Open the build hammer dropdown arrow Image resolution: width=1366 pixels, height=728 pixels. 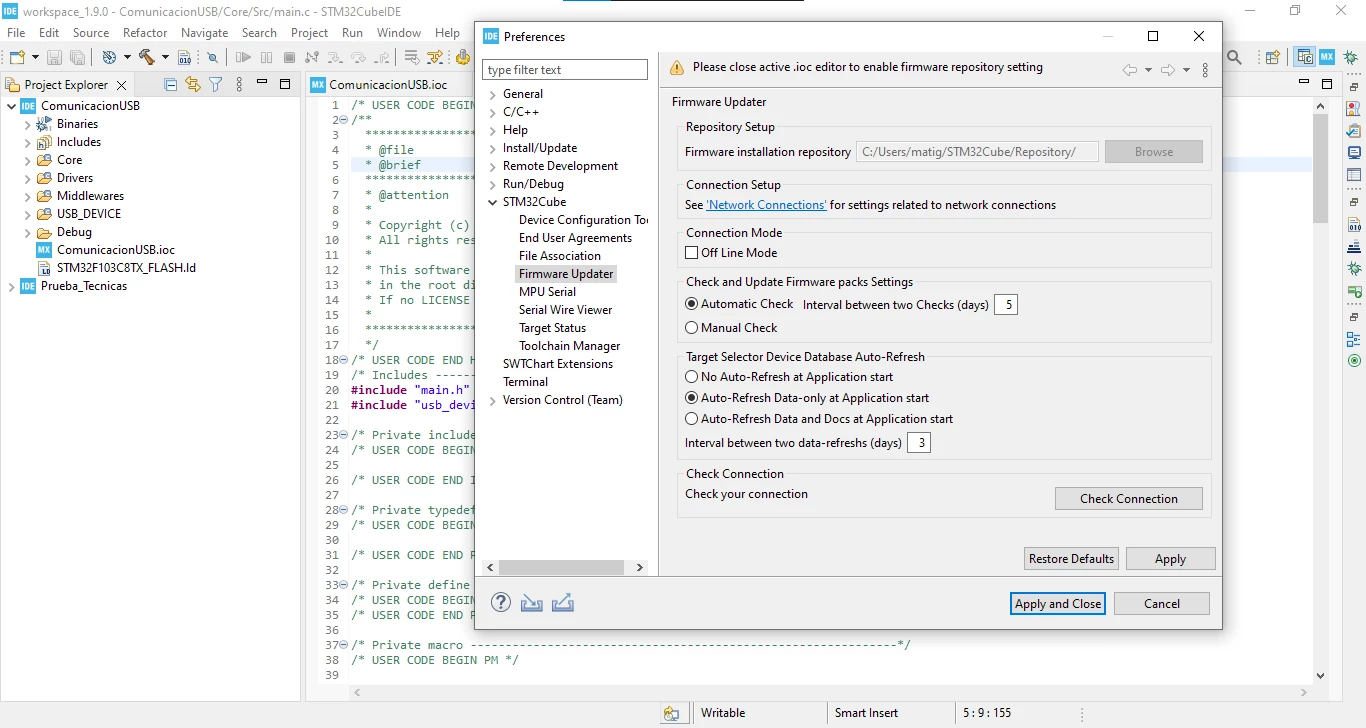[x=164, y=58]
